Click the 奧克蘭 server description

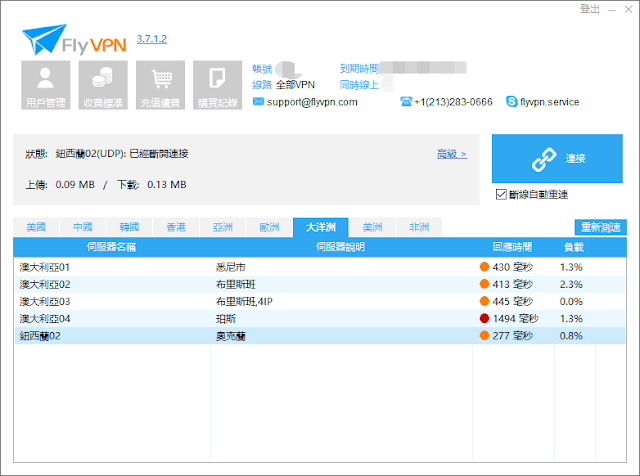231,336
